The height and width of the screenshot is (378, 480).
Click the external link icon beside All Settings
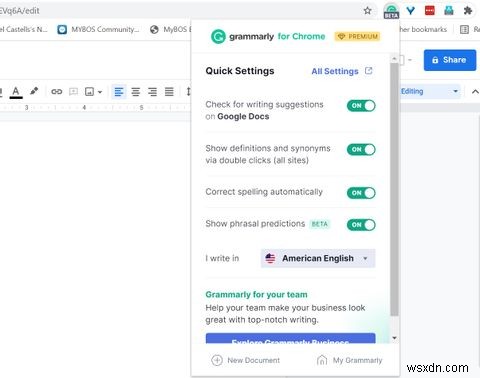click(368, 71)
